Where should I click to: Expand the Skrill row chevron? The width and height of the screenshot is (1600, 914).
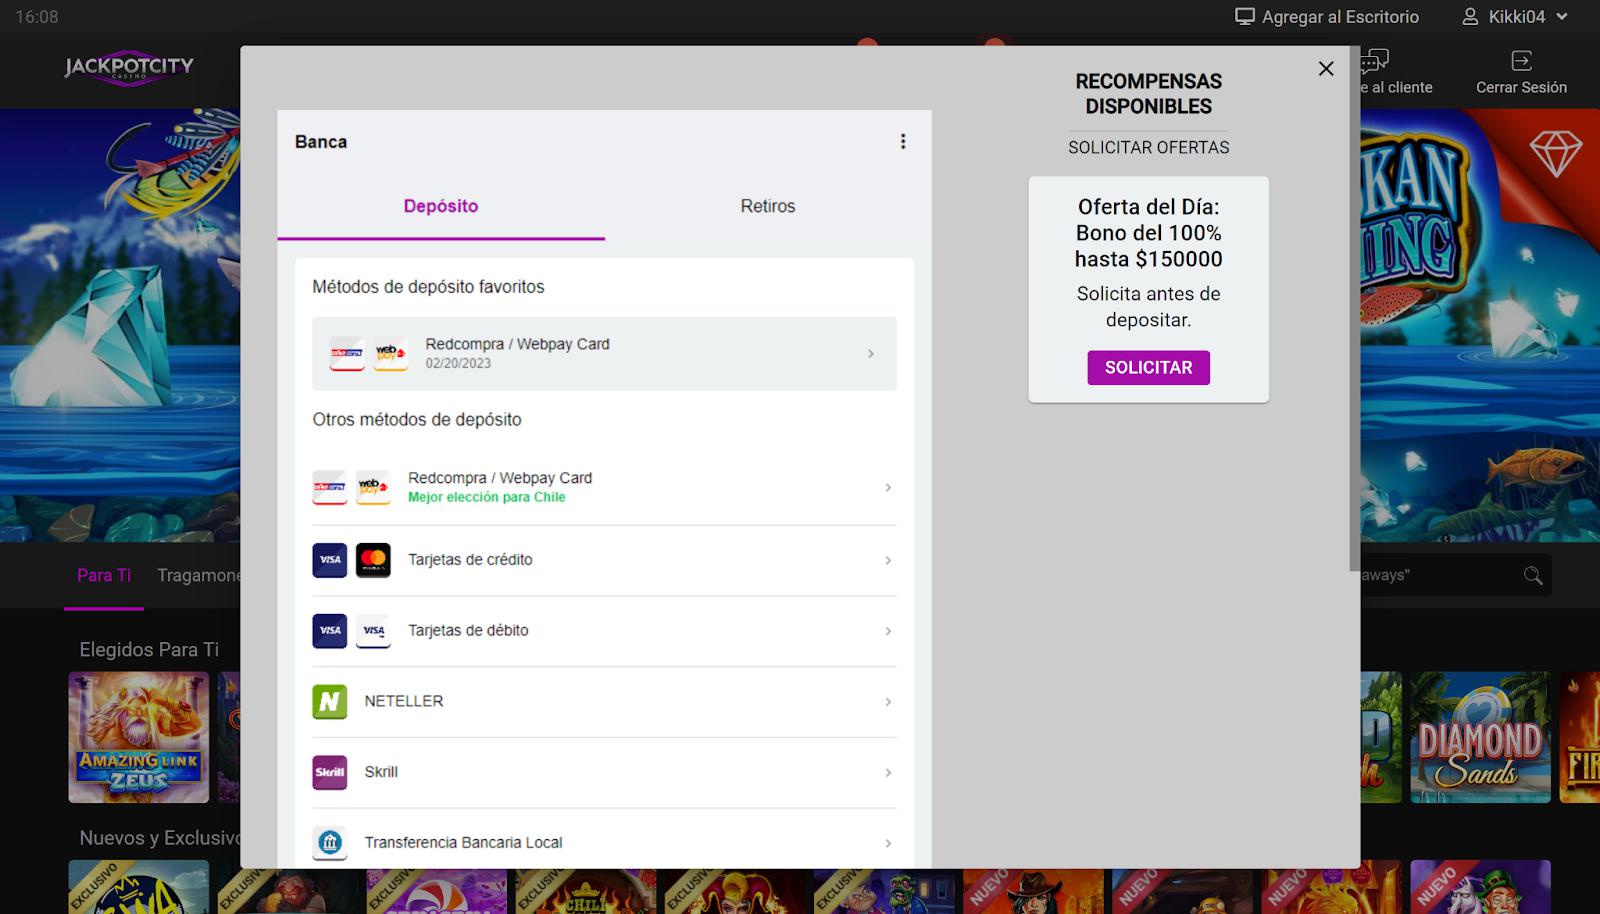(888, 772)
